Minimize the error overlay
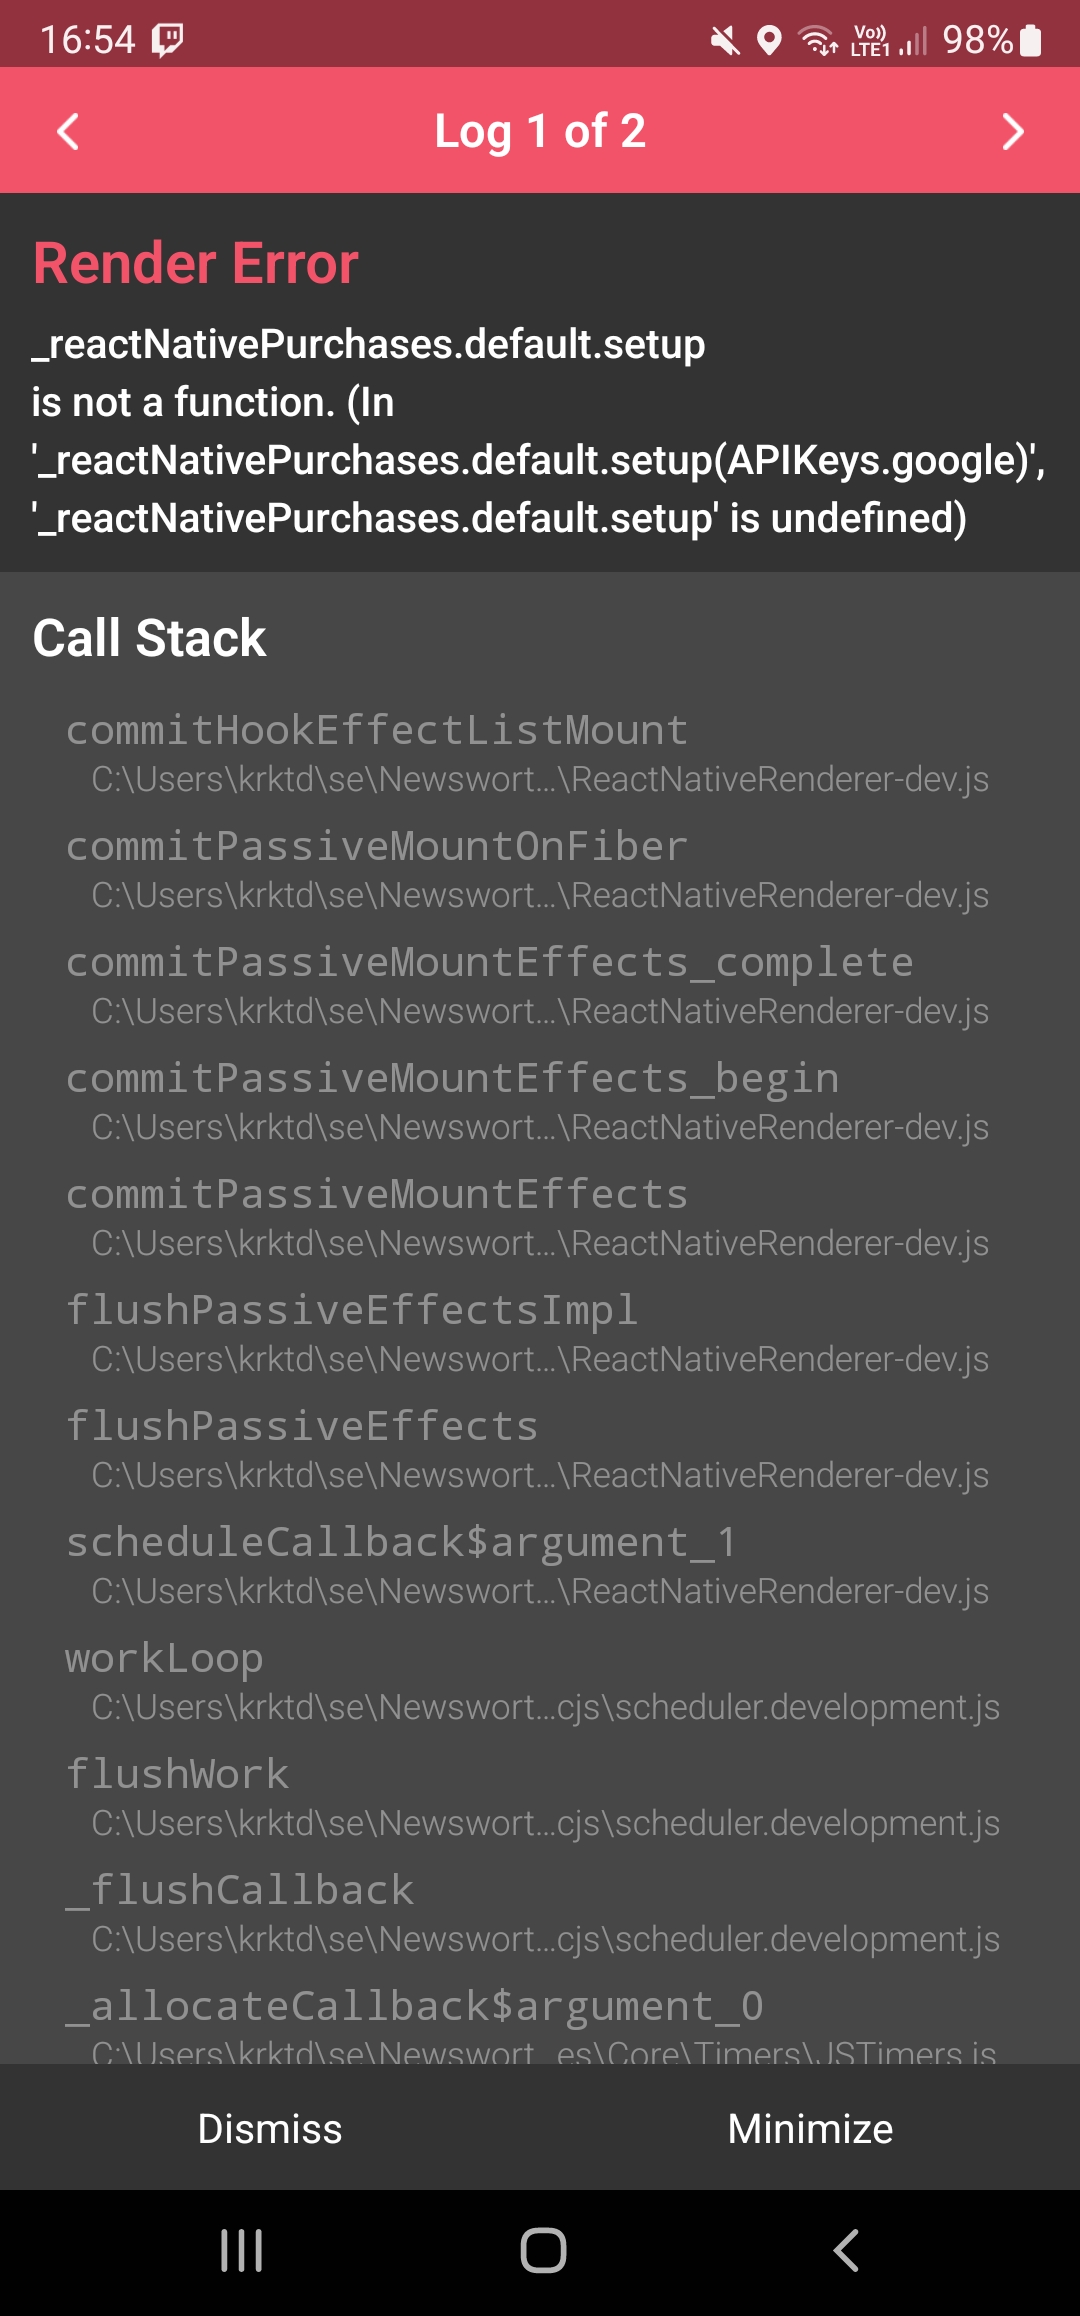 (810, 2129)
